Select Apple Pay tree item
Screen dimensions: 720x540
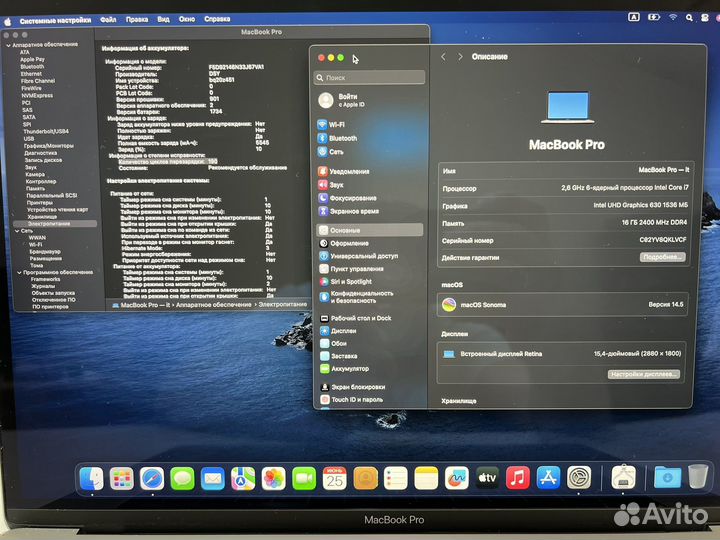tap(32, 59)
